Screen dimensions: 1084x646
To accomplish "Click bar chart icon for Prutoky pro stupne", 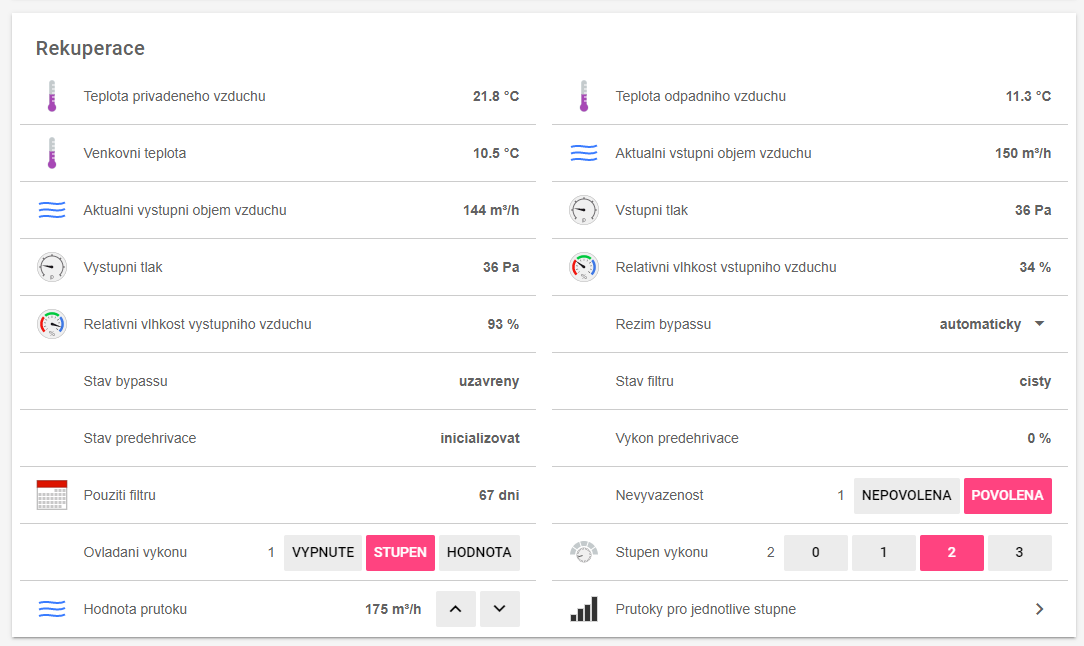I will pos(584,609).
